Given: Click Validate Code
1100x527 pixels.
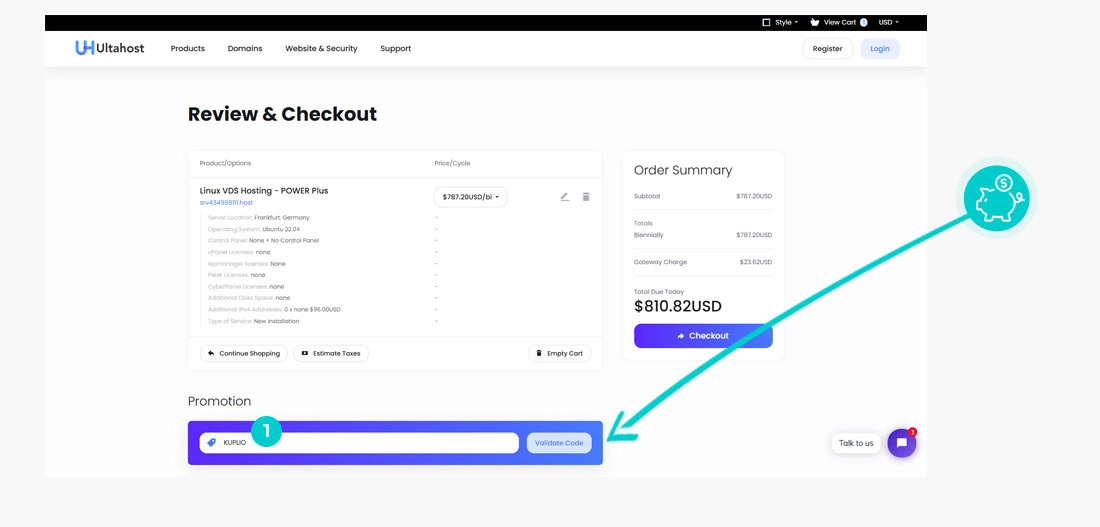Looking at the screenshot, I should coord(559,443).
